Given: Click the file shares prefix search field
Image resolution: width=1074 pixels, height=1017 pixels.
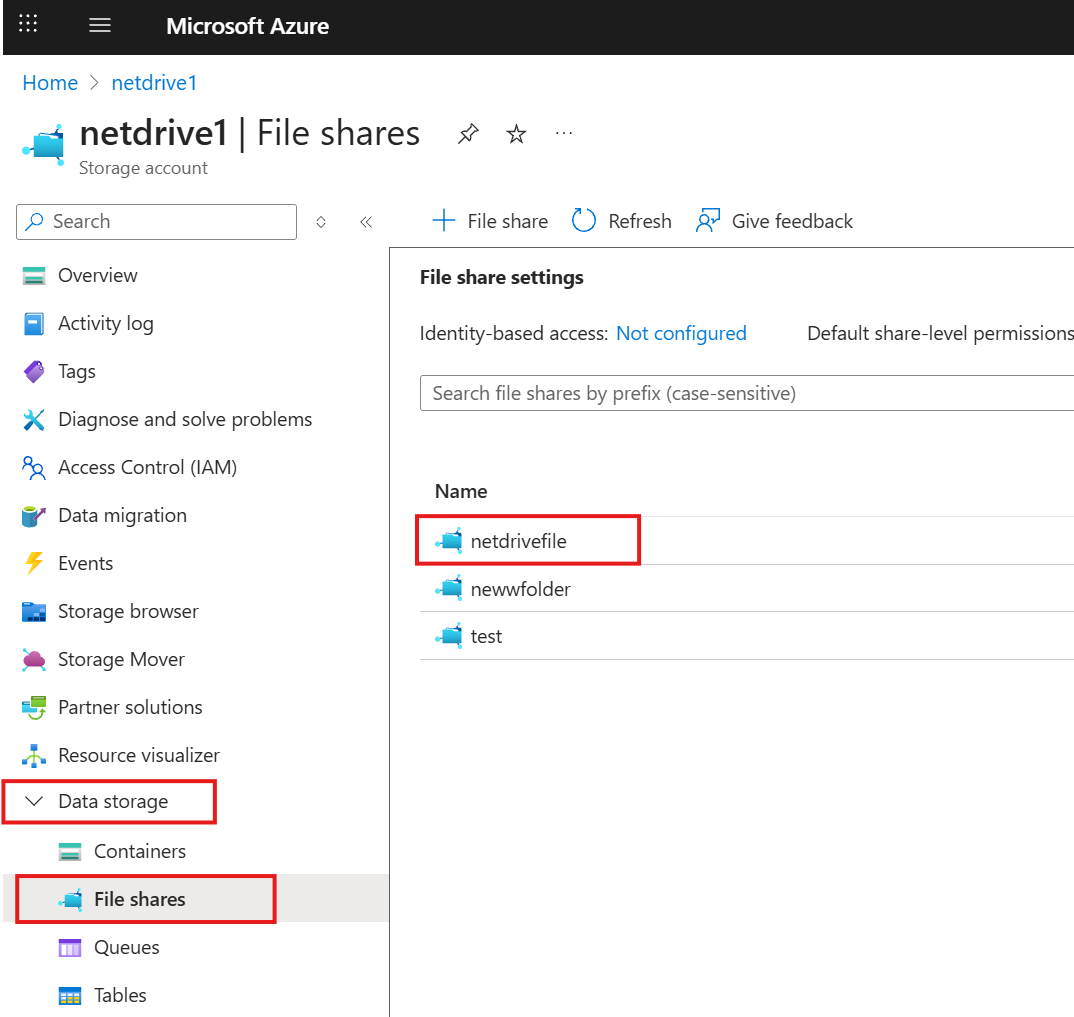Looking at the screenshot, I should coord(700,392).
